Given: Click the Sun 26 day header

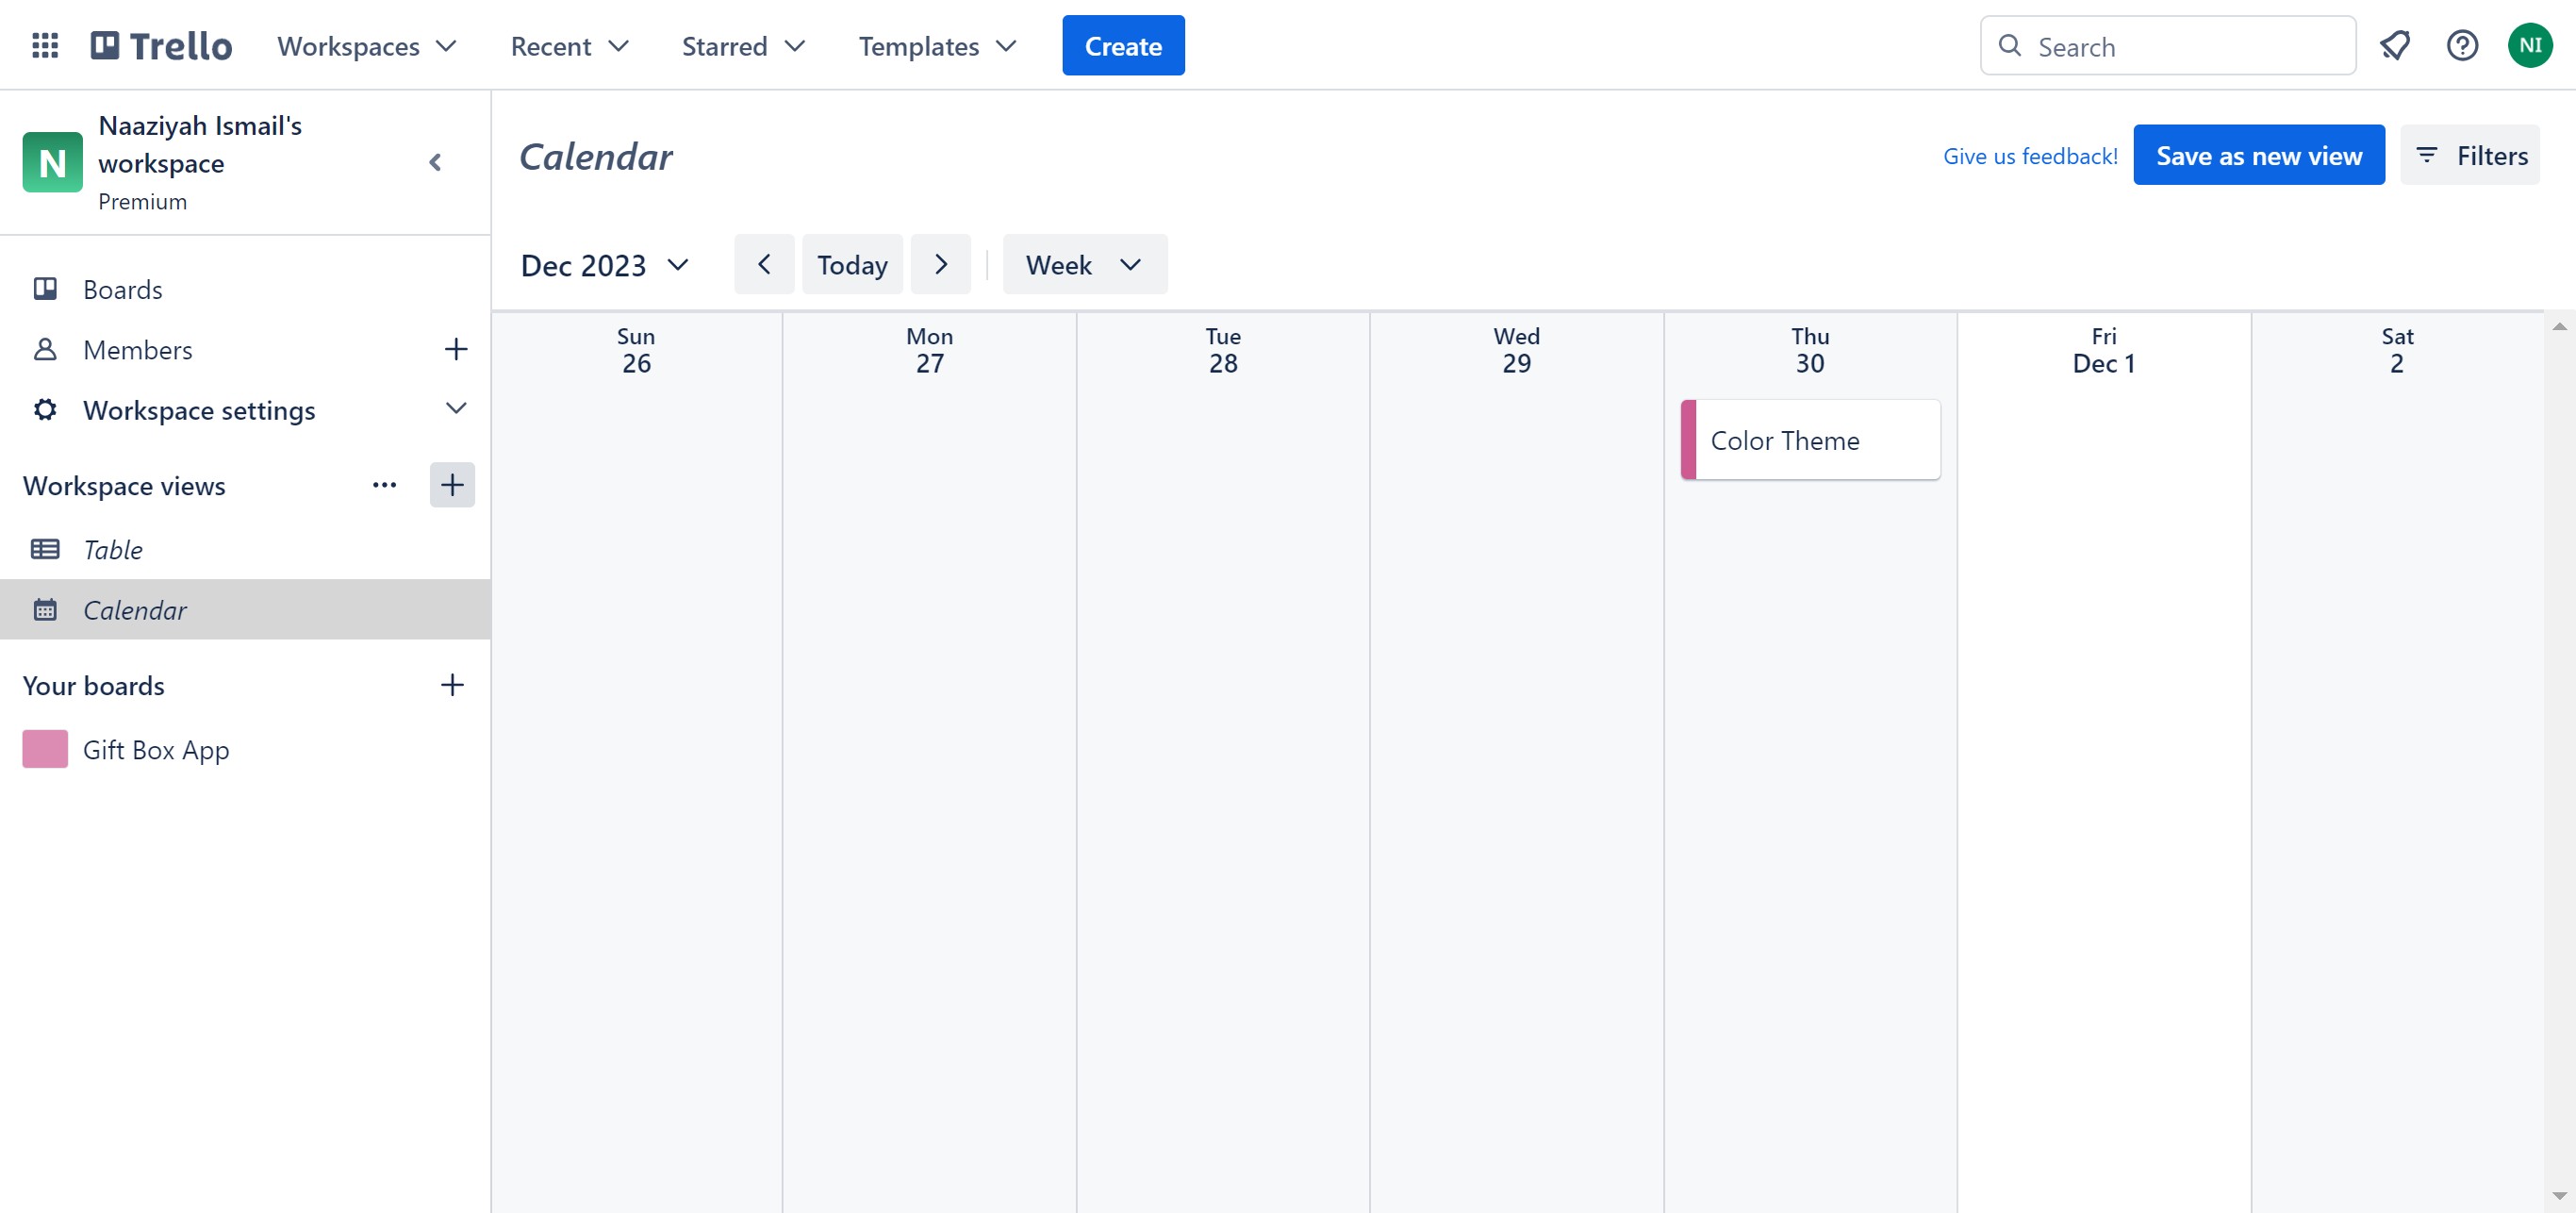Looking at the screenshot, I should click(636, 350).
